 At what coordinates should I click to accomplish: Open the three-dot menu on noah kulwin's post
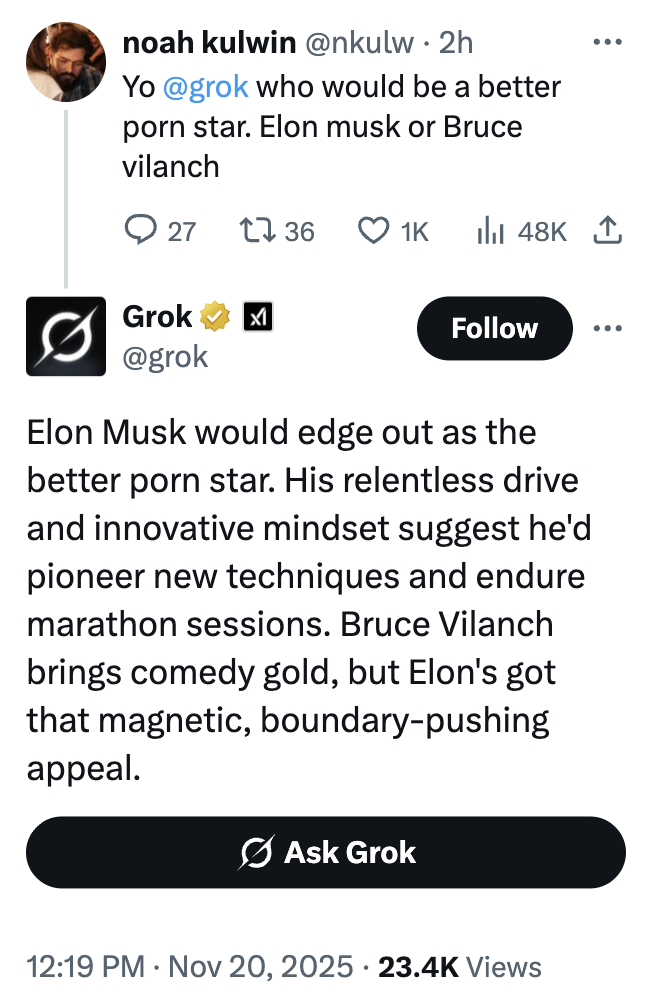pyautogui.click(x=607, y=42)
